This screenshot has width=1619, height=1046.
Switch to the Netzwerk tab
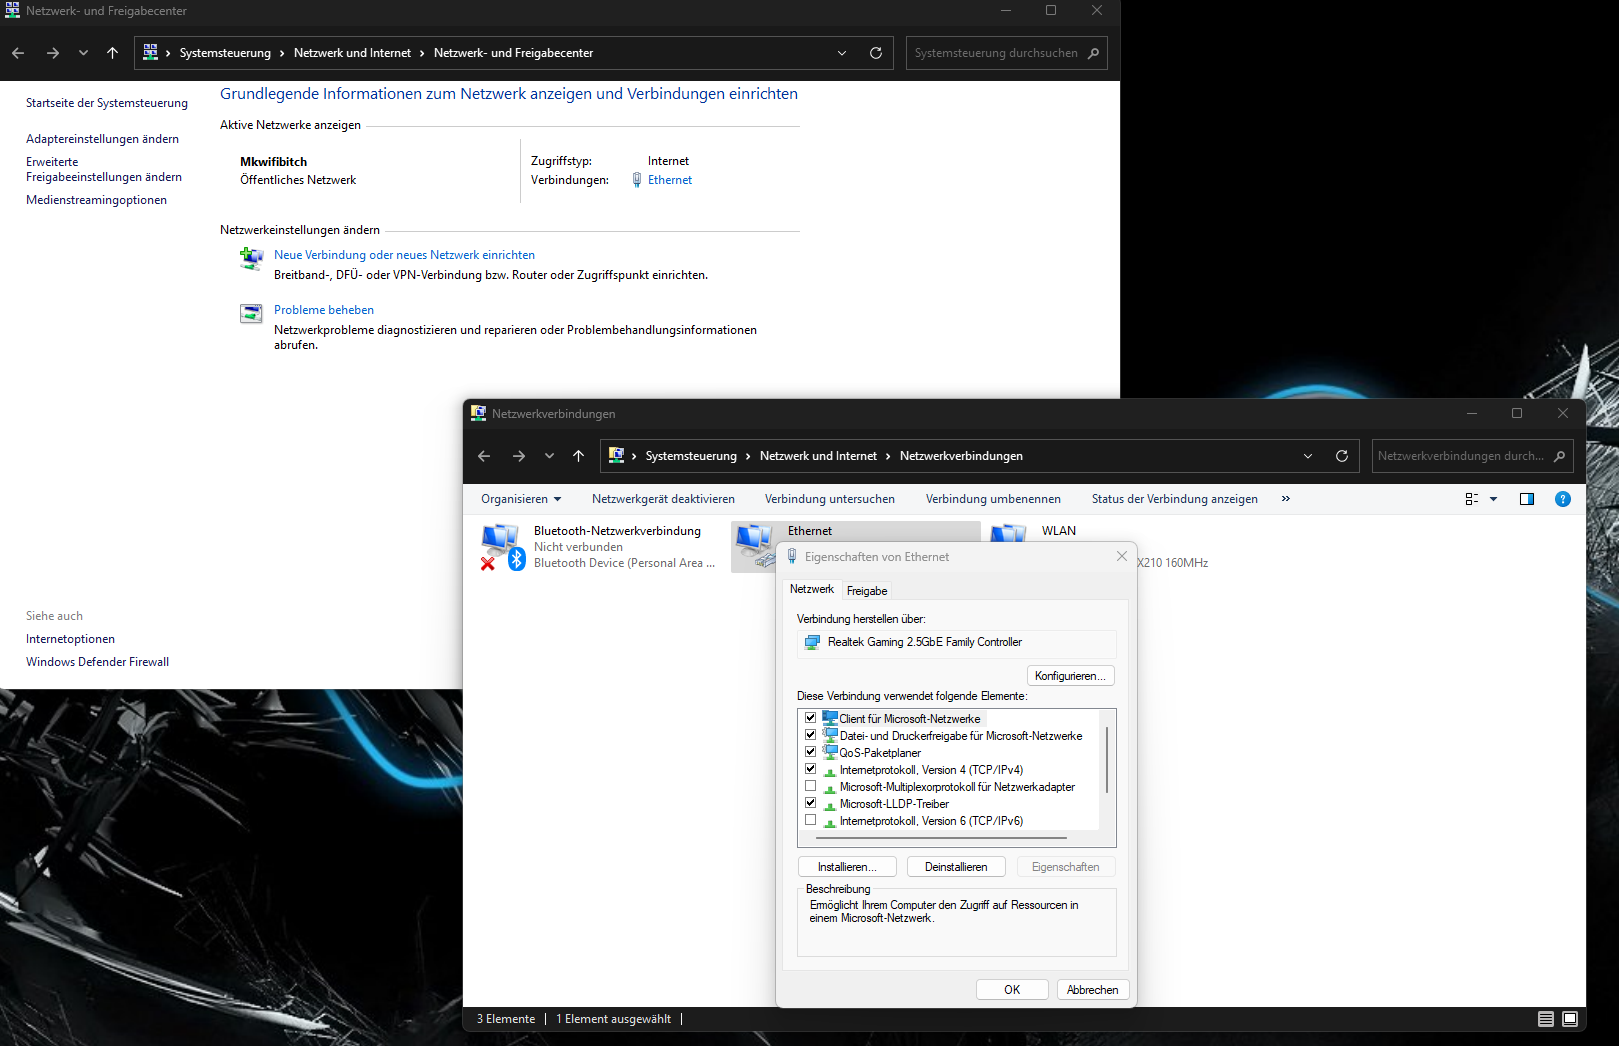[812, 589]
